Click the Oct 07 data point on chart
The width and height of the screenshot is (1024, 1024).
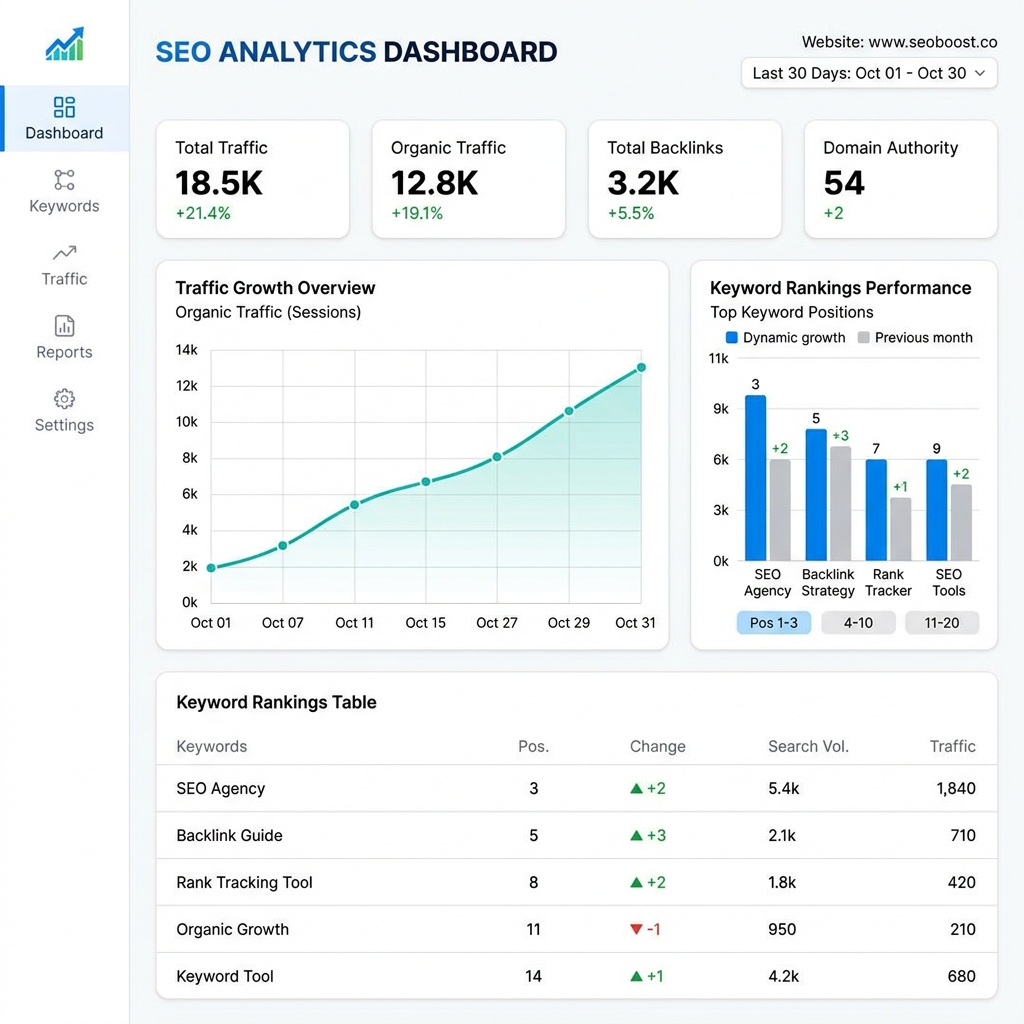[283, 545]
